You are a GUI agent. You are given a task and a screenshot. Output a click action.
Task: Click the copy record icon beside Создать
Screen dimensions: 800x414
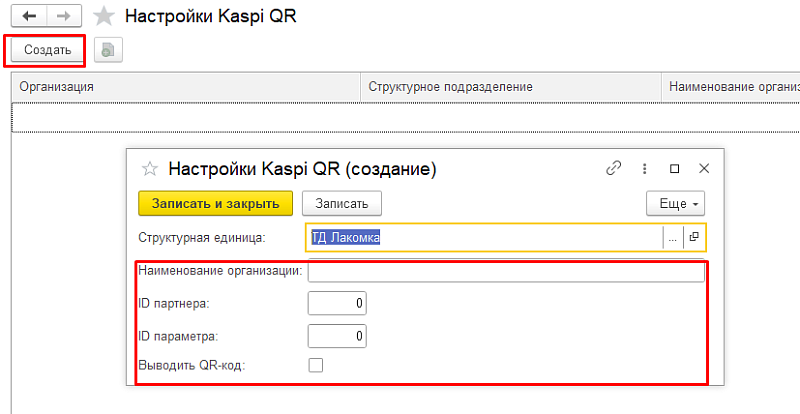pos(107,50)
